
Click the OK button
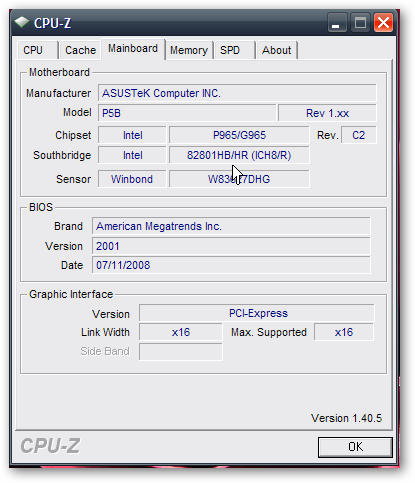[355, 447]
